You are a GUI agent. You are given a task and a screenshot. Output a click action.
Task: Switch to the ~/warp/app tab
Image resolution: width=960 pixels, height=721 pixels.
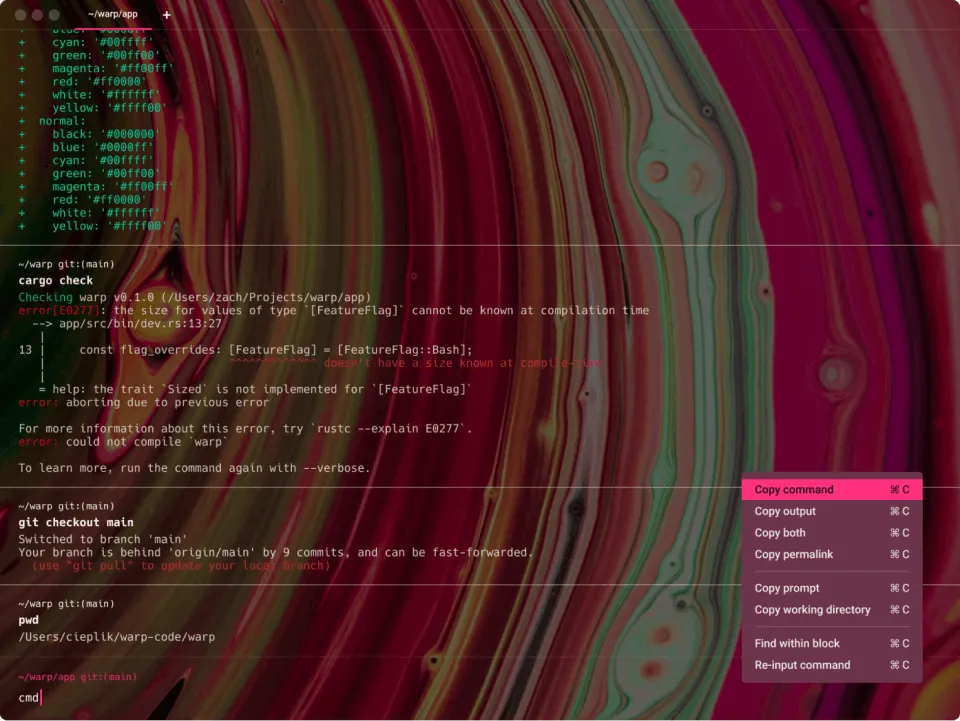(x=114, y=14)
